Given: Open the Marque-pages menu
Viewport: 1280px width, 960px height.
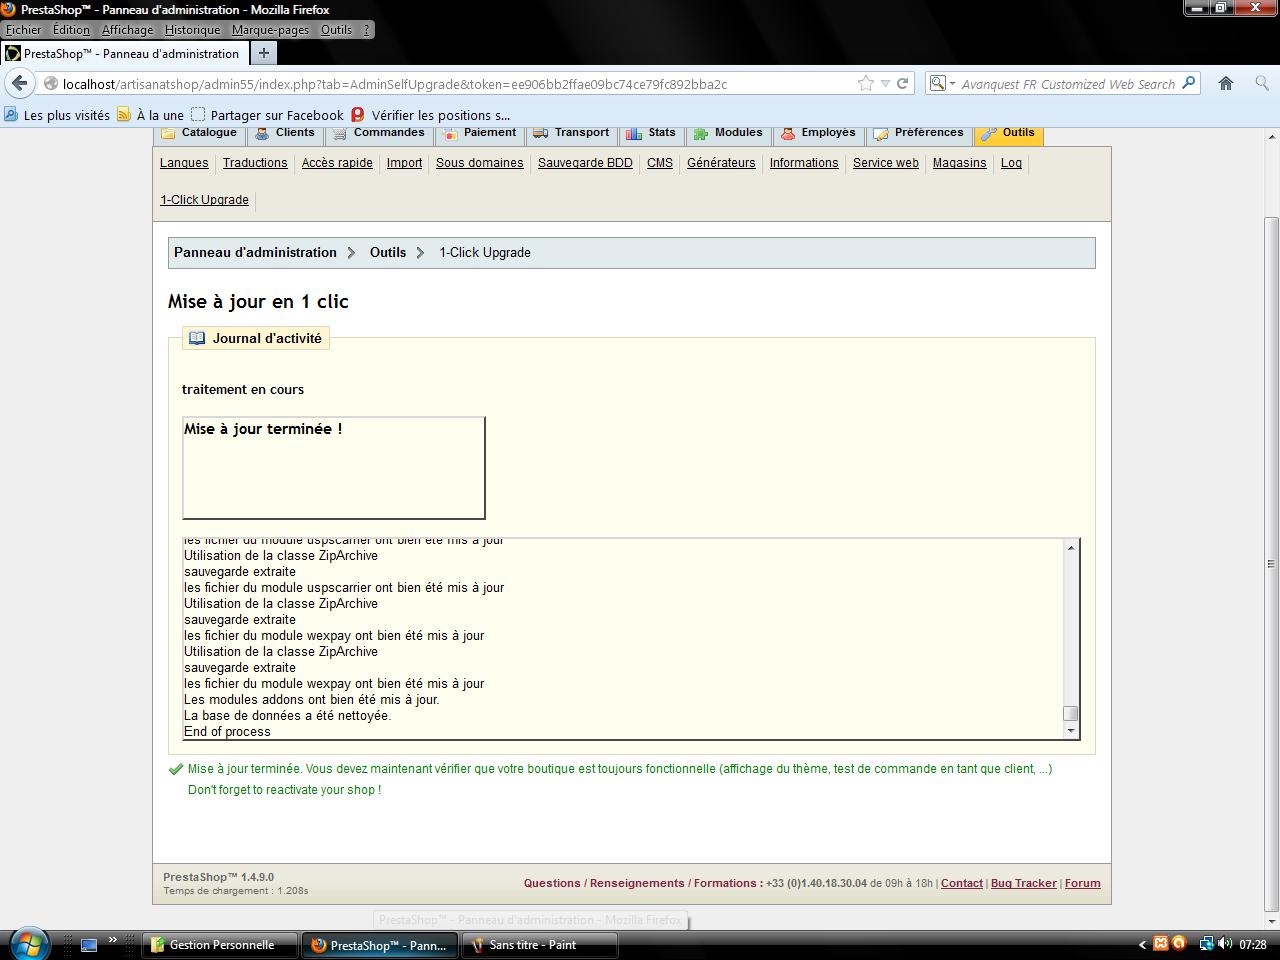Looking at the screenshot, I should [x=270, y=30].
